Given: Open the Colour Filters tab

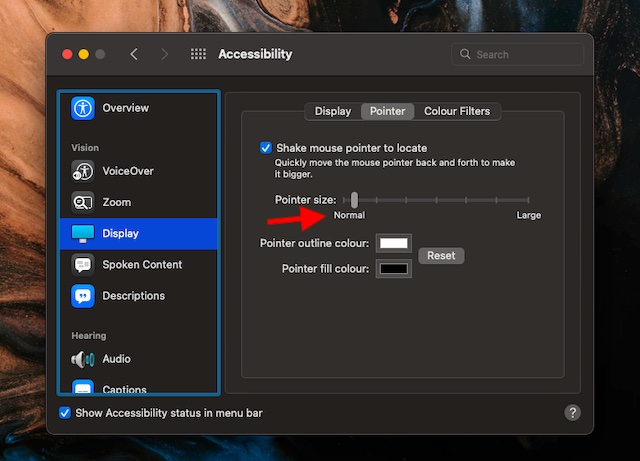Looking at the screenshot, I should [457, 111].
